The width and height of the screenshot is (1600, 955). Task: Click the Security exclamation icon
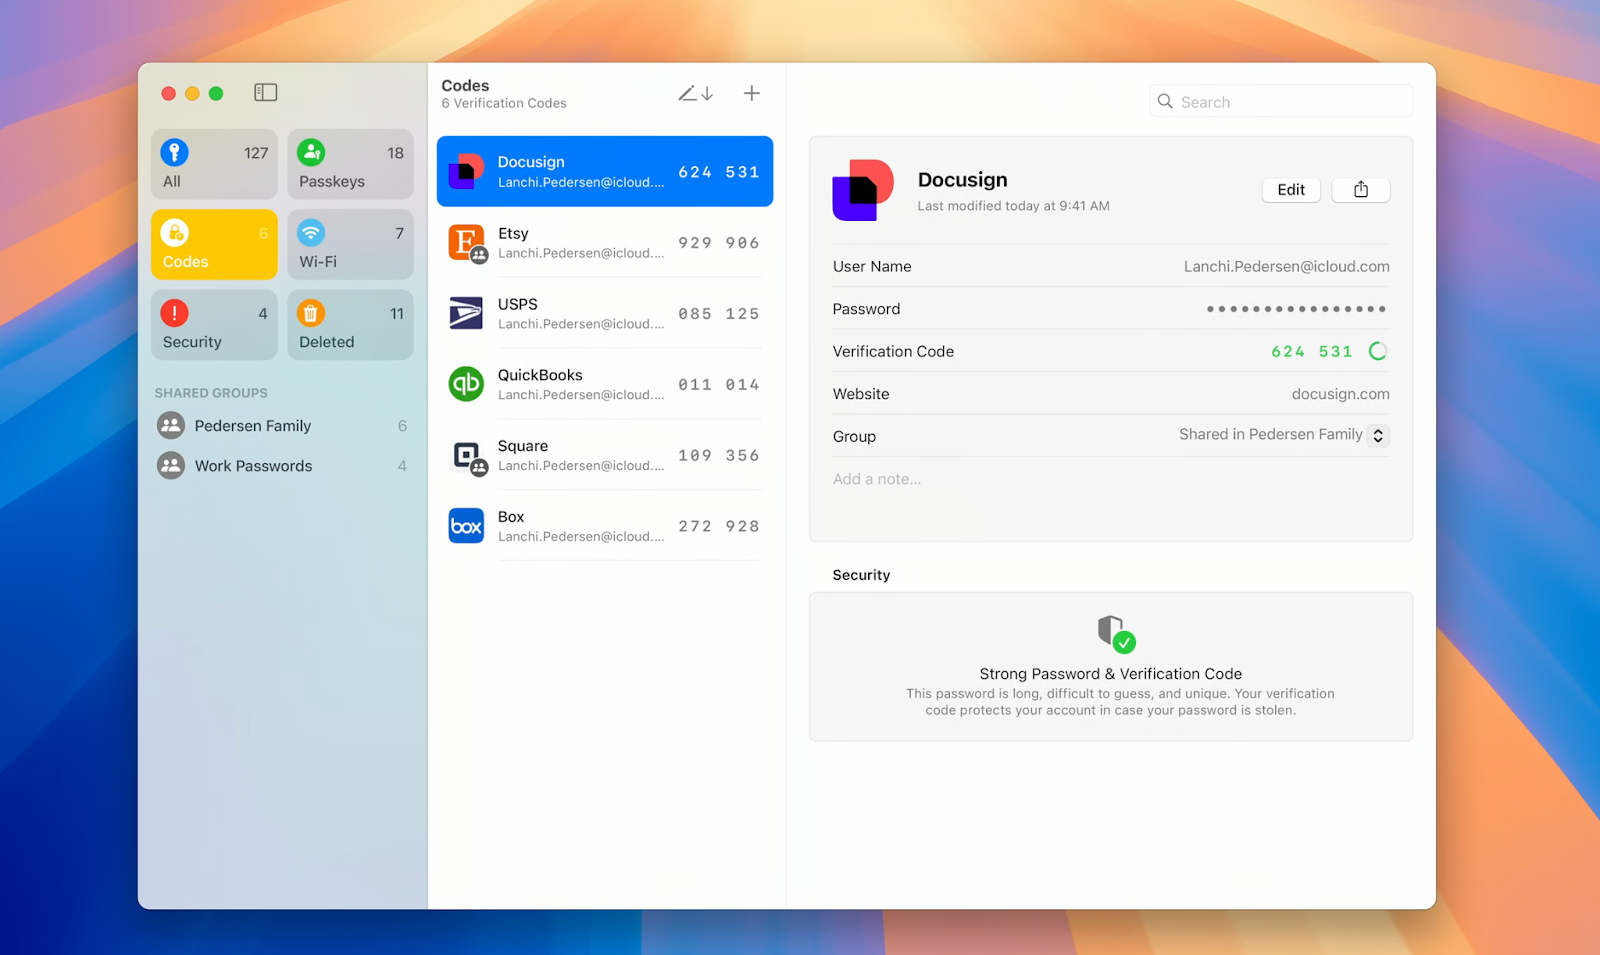(174, 312)
